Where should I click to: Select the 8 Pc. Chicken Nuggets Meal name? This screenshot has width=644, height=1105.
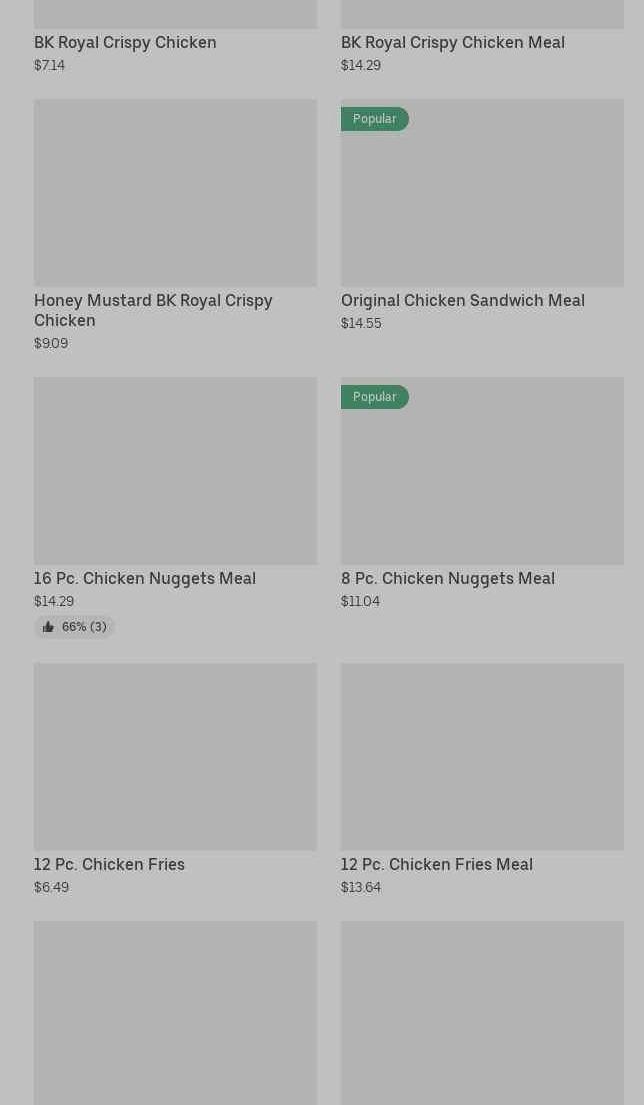tap(447, 578)
